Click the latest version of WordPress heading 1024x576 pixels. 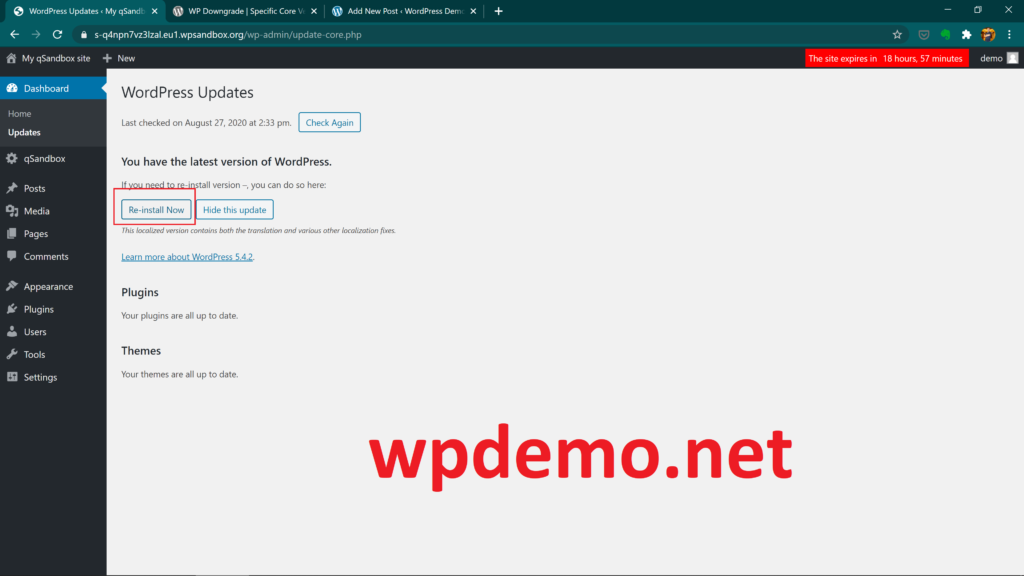pyautogui.click(x=227, y=161)
